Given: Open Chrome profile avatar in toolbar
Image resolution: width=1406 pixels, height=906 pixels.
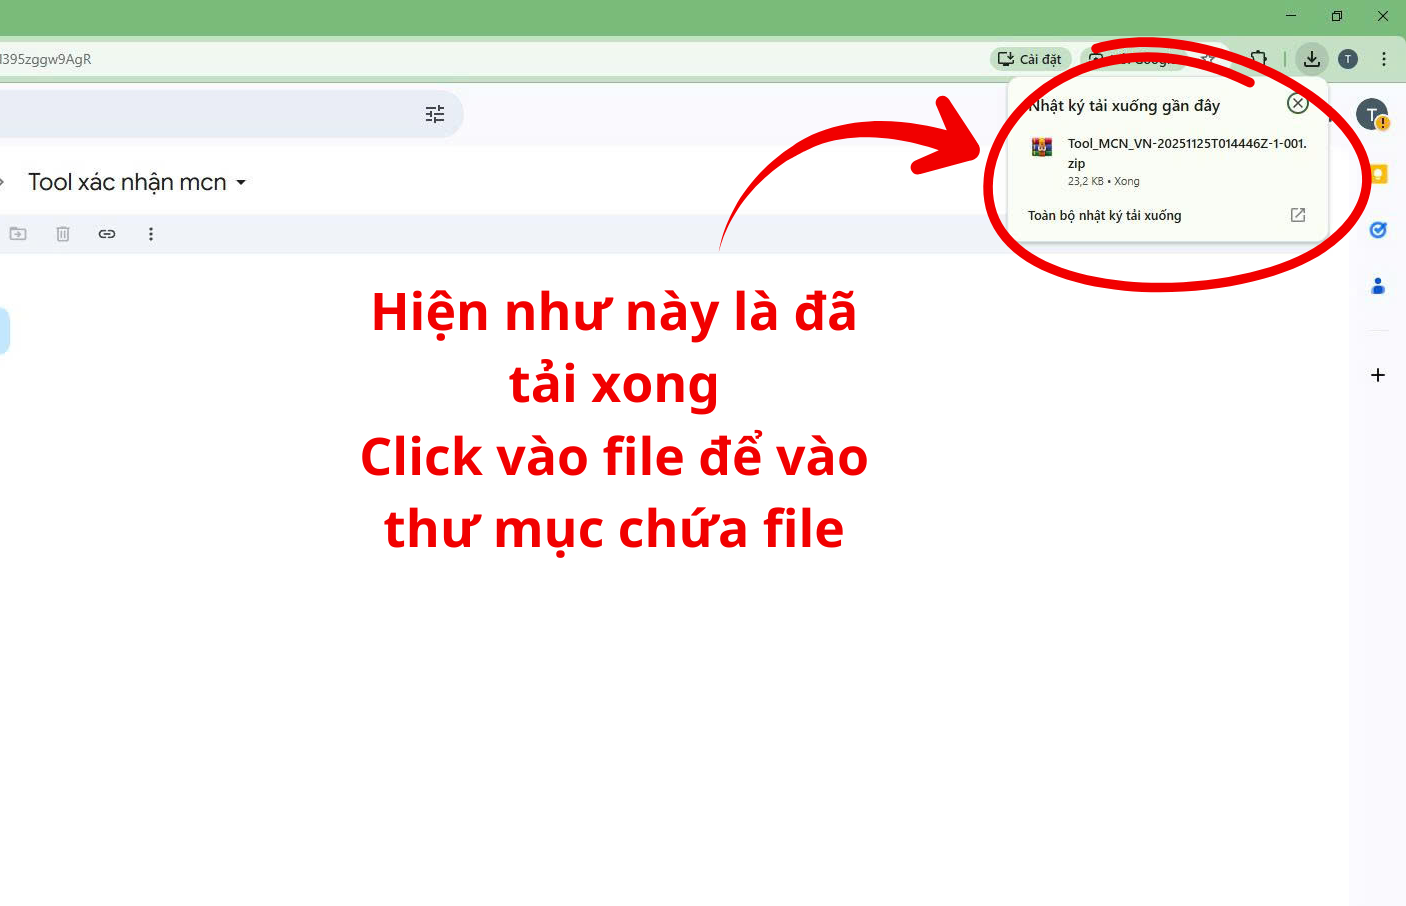Looking at the screenshot, I should point(1348,59).
